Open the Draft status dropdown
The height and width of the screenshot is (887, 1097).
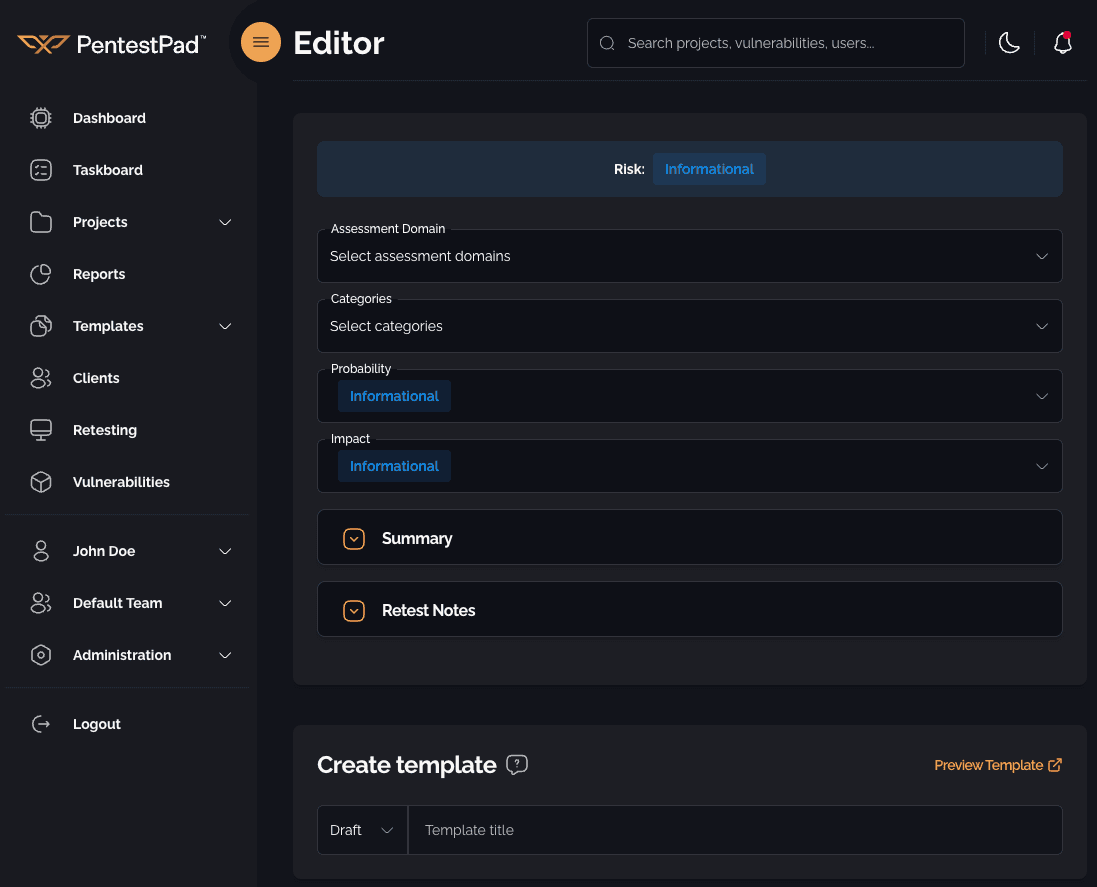pos(361,830)
